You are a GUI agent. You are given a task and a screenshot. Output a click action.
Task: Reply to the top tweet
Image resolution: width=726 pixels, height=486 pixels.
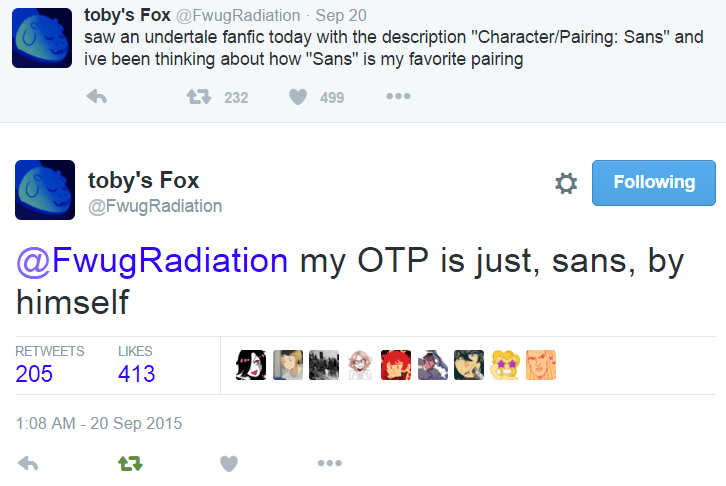(x=97, y=97)
